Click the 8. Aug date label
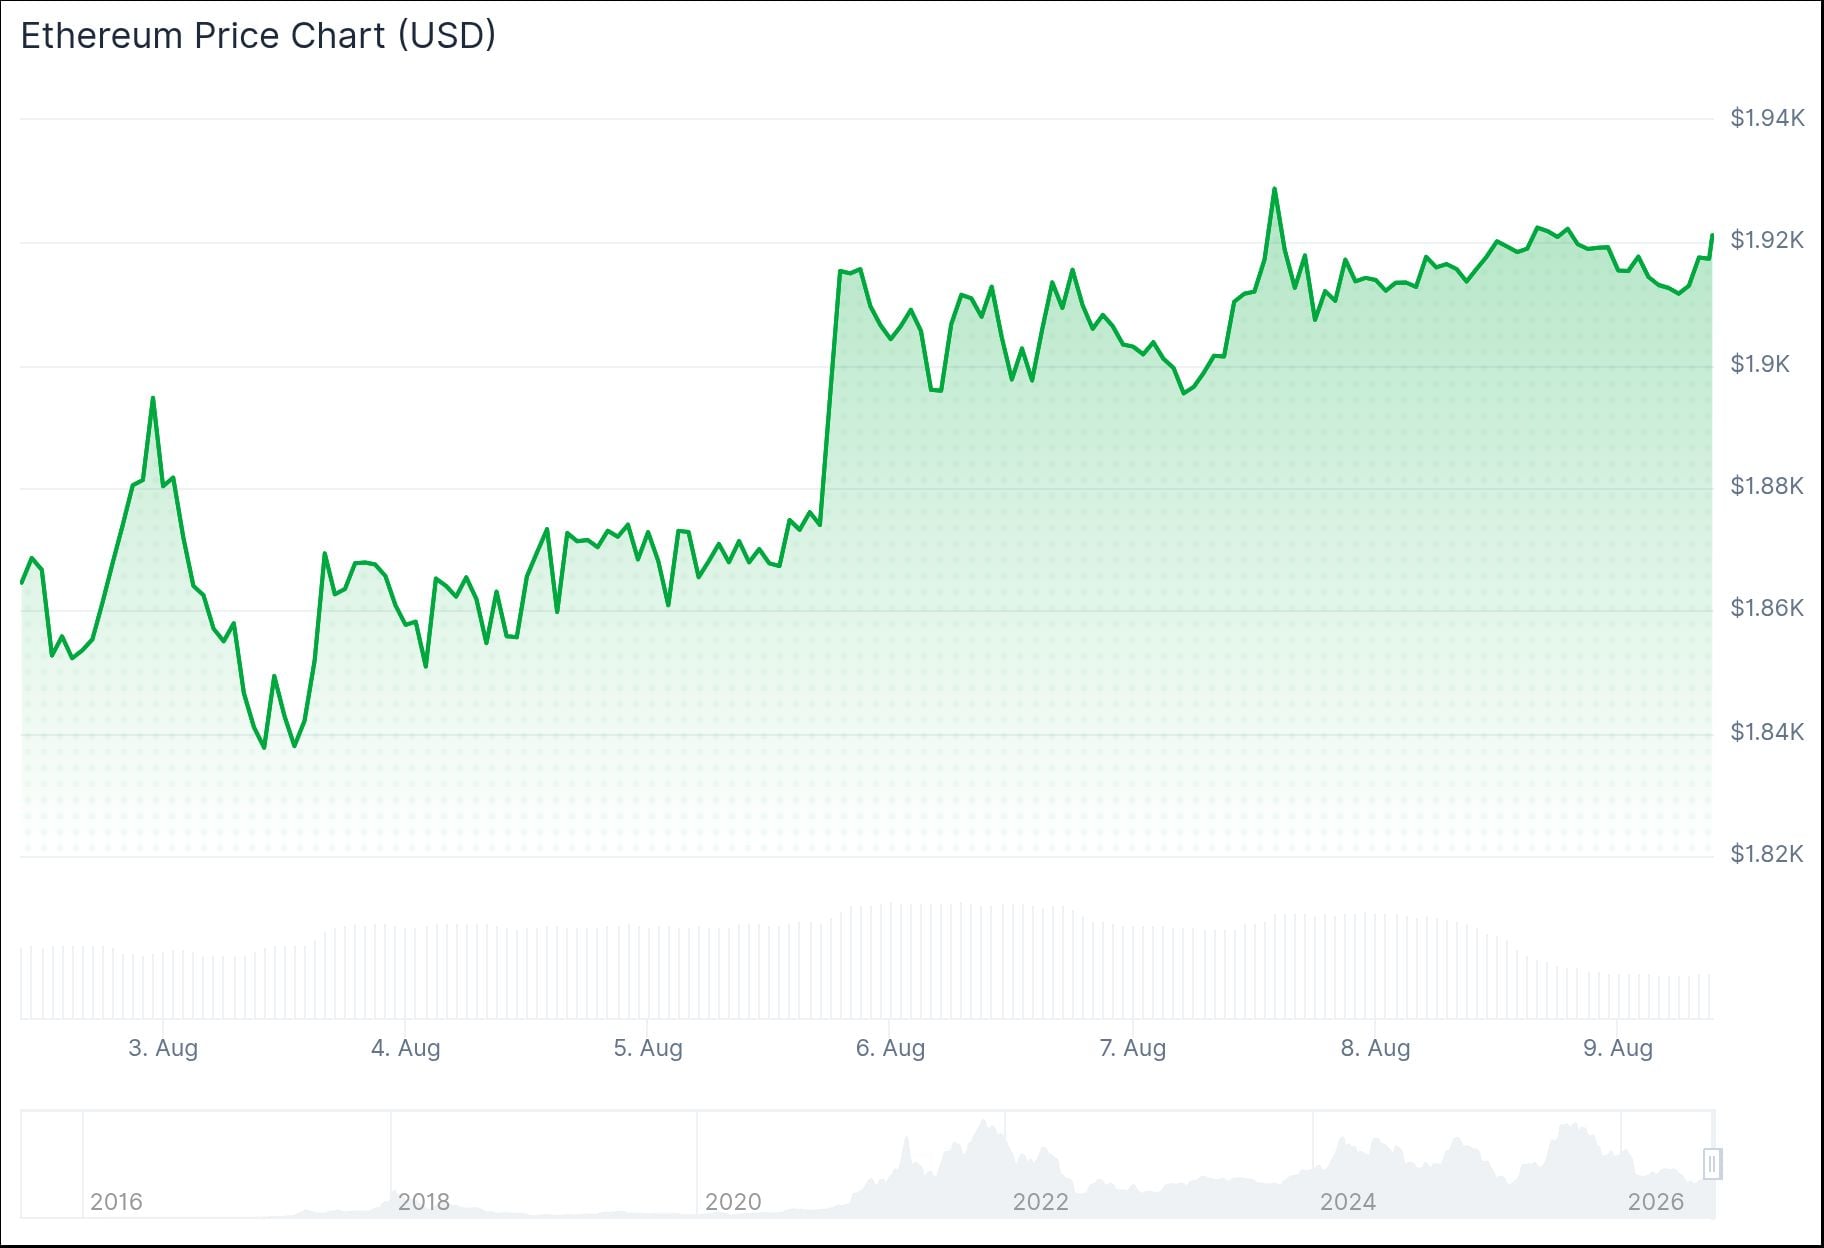Screen dimensions: 1824x1248 click(1375, 1048)
